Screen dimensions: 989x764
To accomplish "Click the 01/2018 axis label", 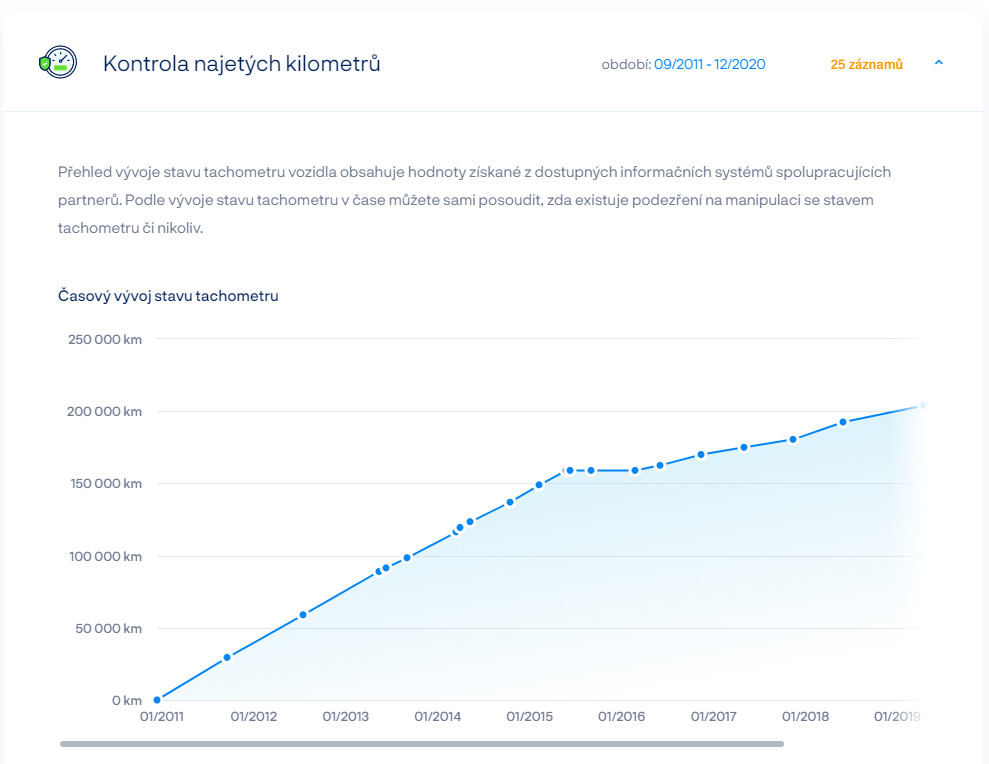I will [805, 717].
